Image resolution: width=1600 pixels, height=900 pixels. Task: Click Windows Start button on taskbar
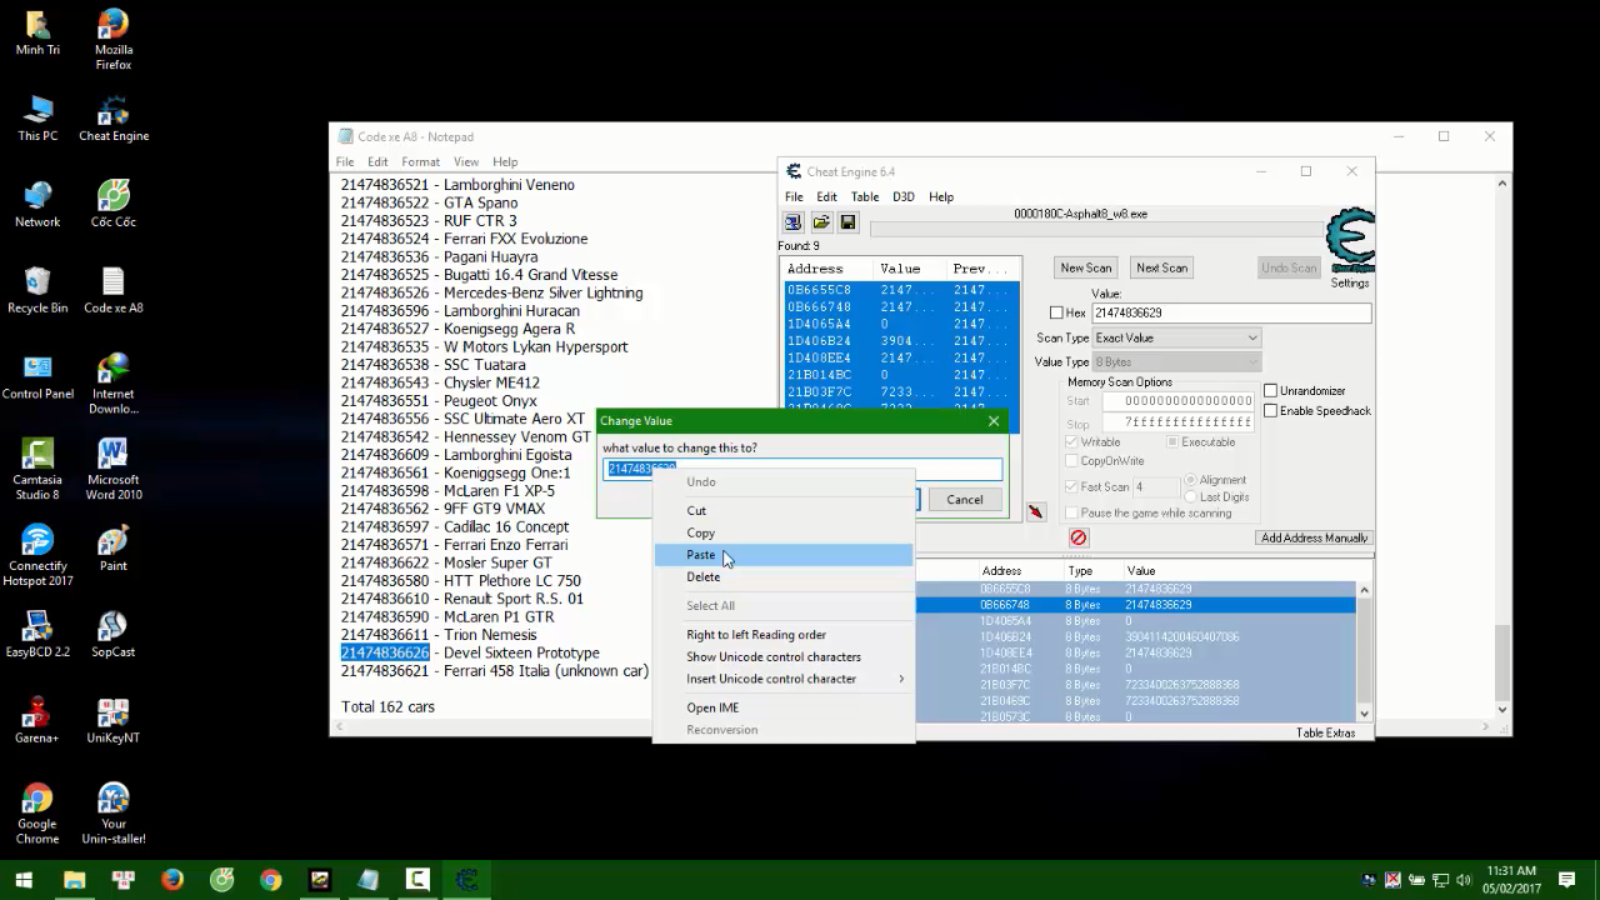pos(24,880)
